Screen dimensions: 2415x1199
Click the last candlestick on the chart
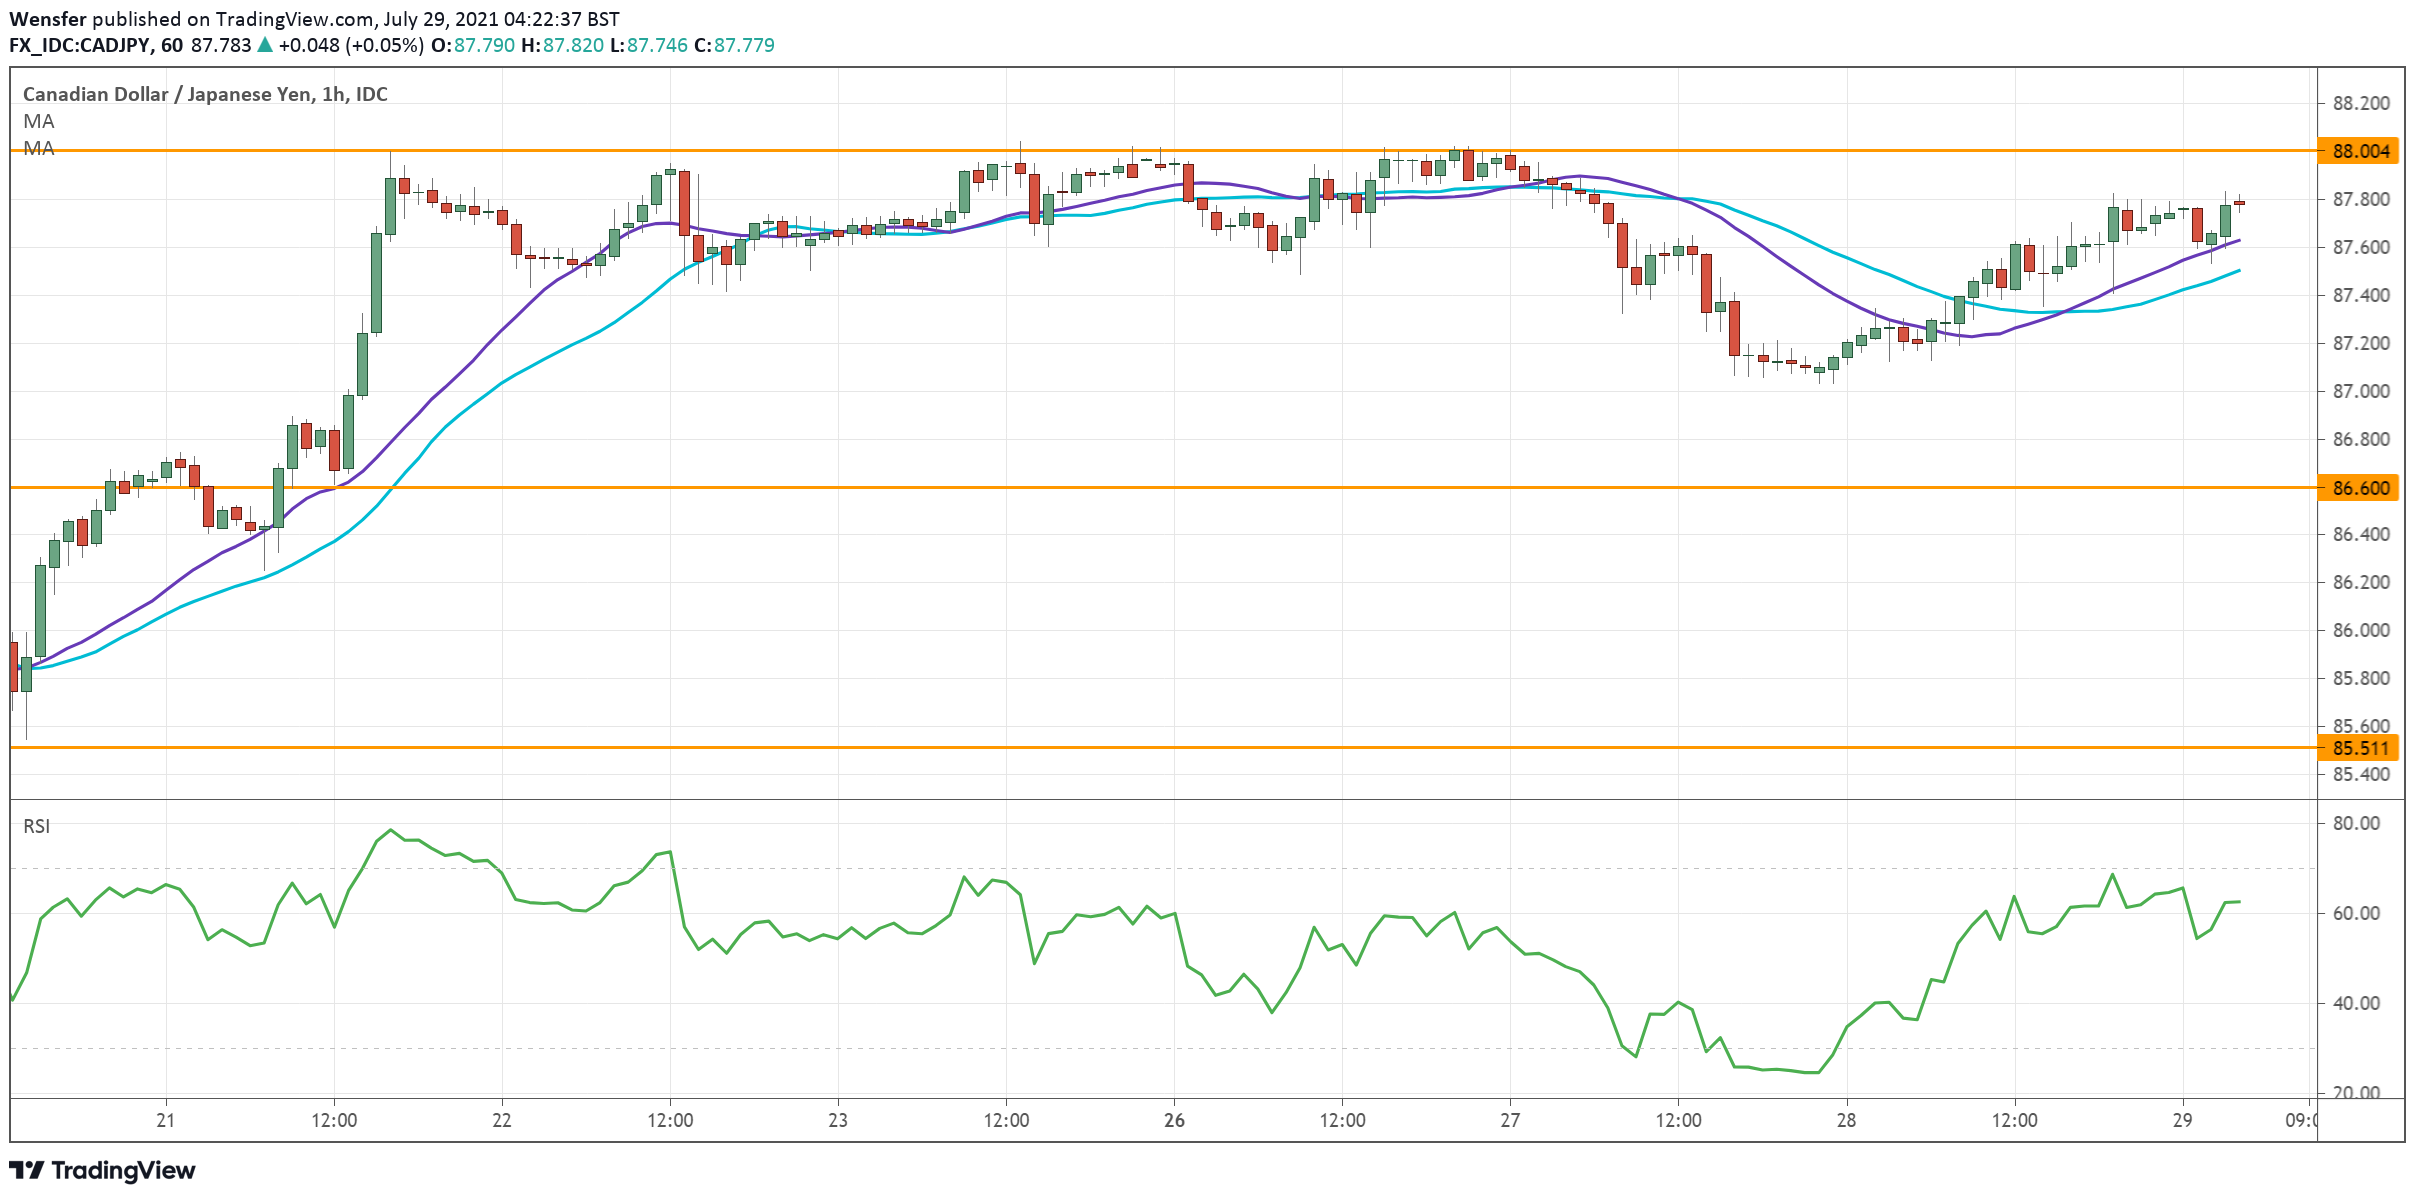[2239, 203]
